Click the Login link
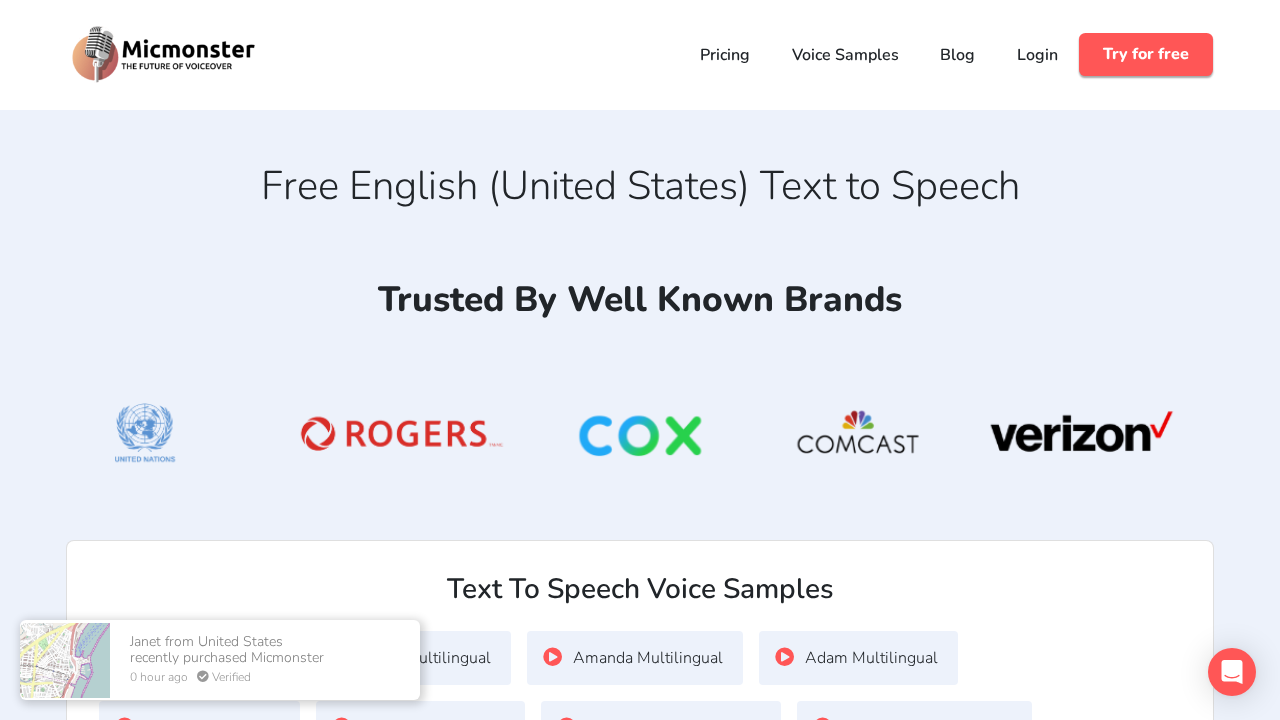The height and width of the screenshot is (720, 1280). 1037,55
